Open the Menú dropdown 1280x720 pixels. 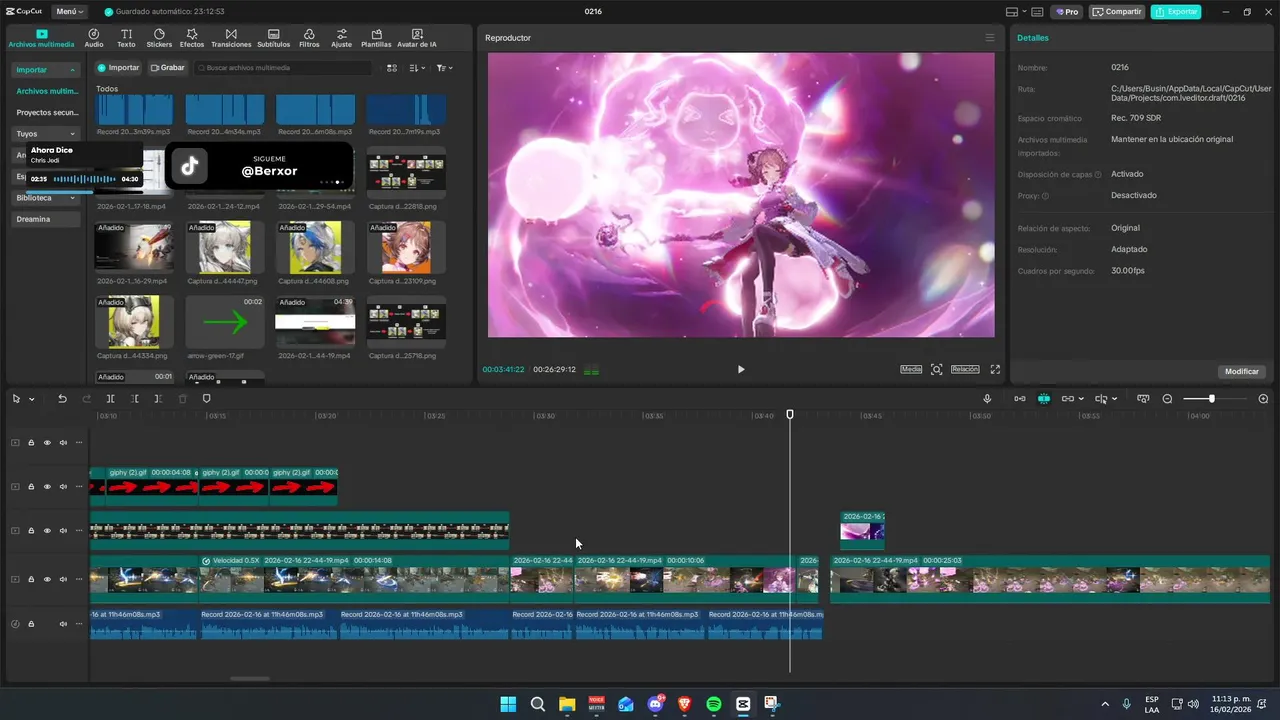coord(69,12)
